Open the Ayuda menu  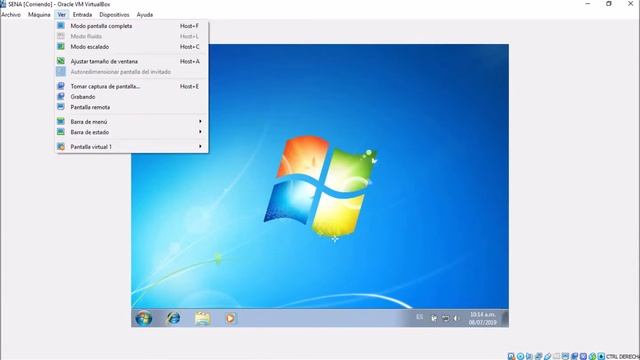click(144, 15)
